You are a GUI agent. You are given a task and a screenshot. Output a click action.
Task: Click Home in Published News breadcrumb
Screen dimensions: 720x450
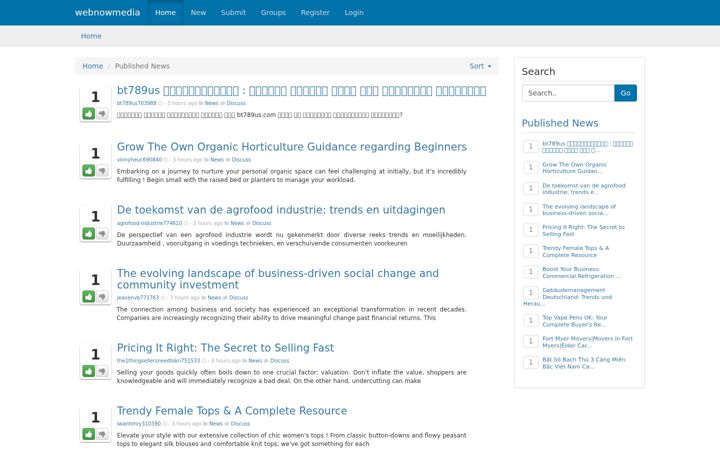click(x=92, y=66)
